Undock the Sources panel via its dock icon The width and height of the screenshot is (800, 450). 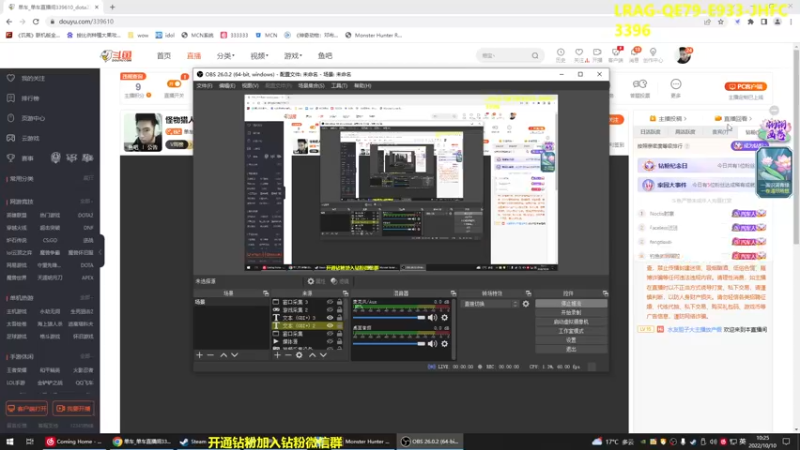coord(345,293)
